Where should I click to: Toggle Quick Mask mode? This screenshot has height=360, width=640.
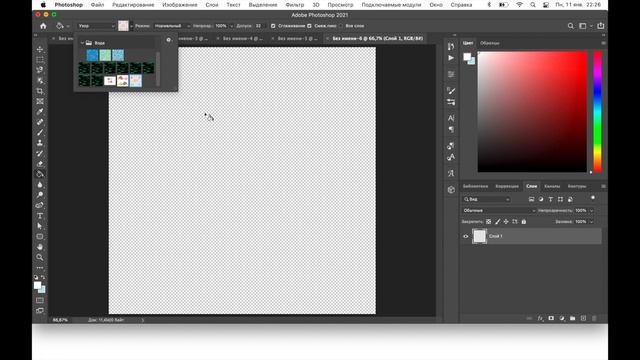click(40, 300)
